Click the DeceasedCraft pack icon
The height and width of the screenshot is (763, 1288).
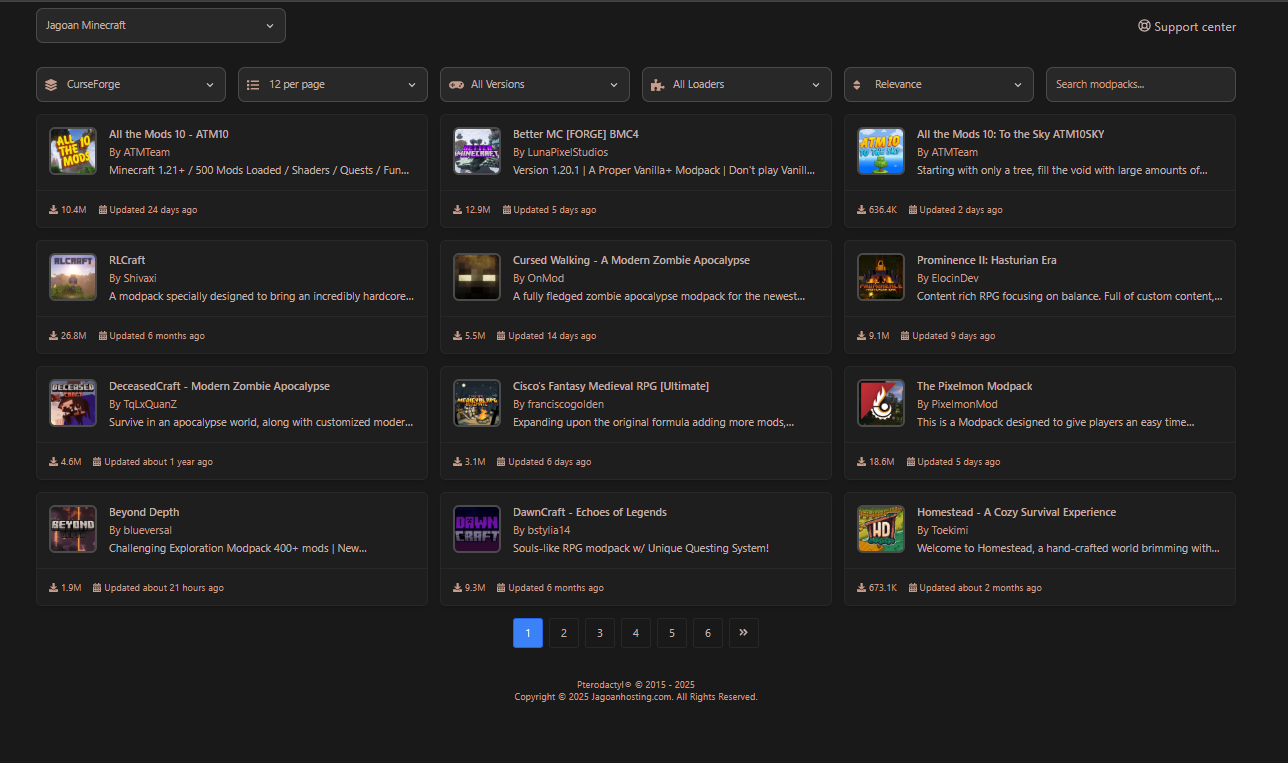coord(73,403)
